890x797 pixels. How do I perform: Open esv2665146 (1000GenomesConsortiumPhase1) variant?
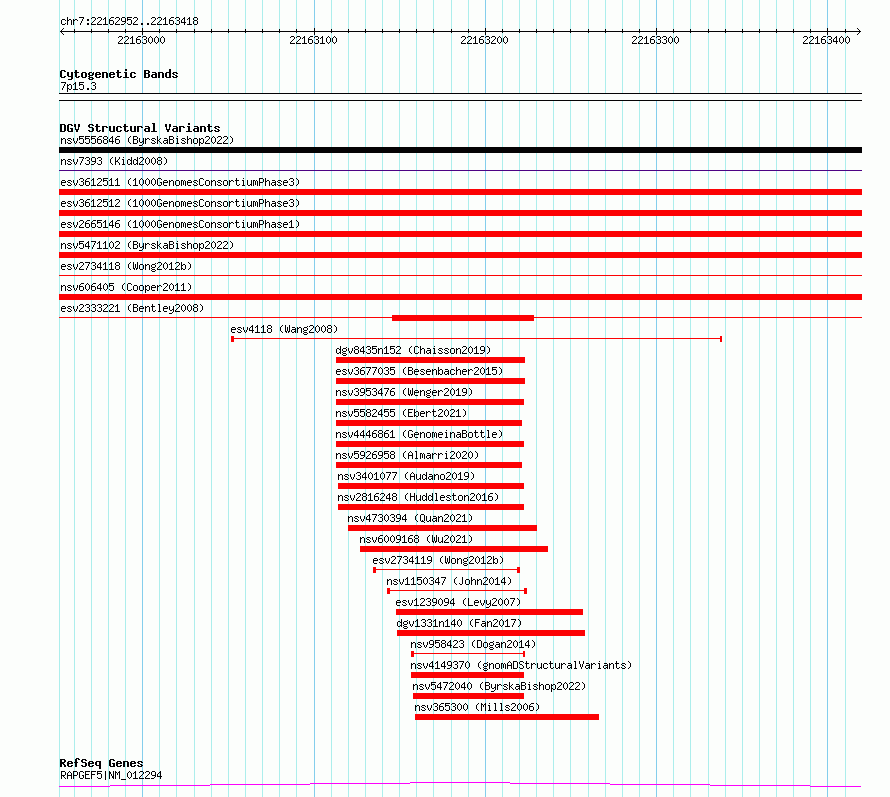tap(180, 224)
